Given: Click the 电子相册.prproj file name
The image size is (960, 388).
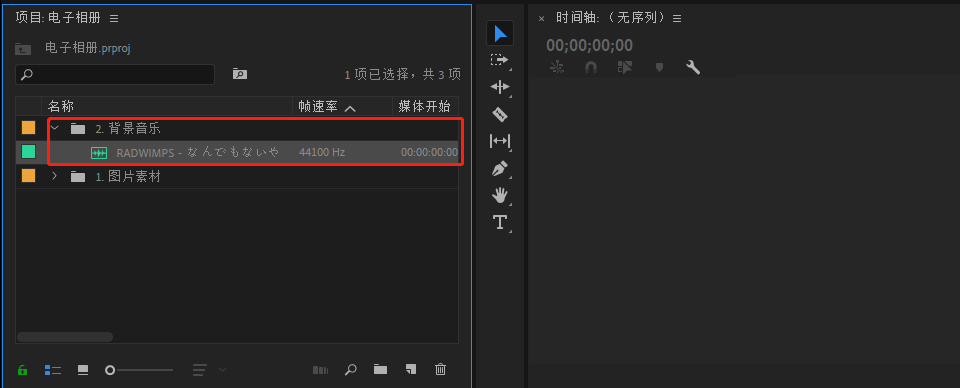Looking at the screenshot, I should coord(88,48).
